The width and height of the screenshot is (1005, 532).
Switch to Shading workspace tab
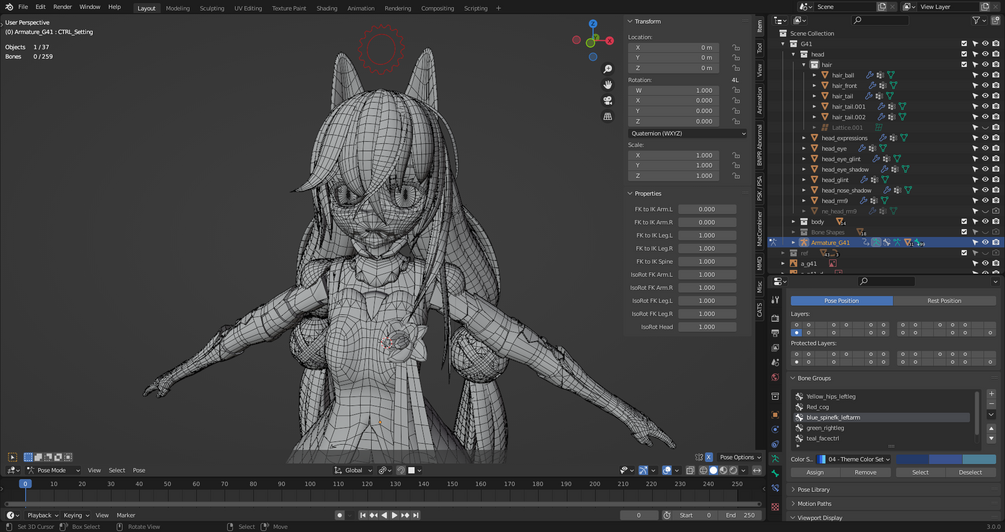point(326,8)
